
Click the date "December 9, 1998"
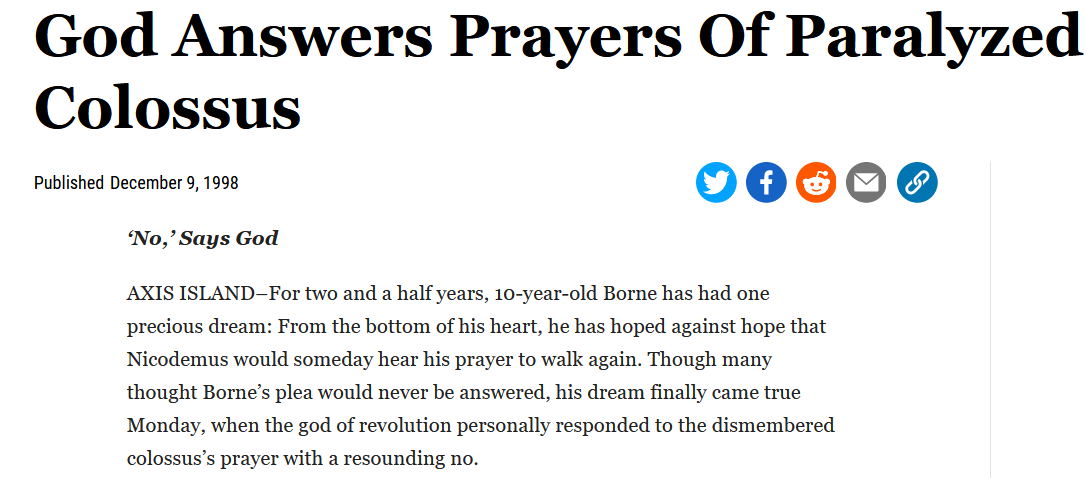174,183
